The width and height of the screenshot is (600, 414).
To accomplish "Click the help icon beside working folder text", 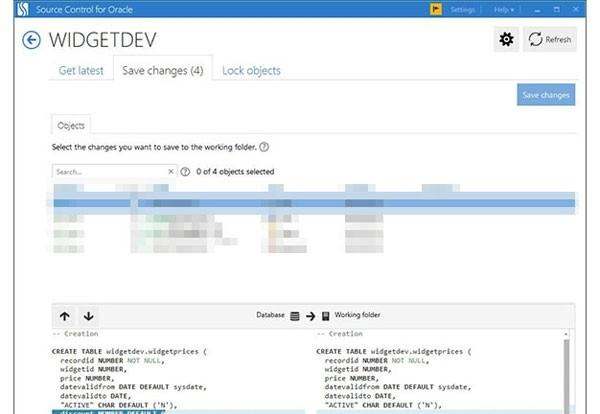I will pyautogui.click(x=264, y=147).
